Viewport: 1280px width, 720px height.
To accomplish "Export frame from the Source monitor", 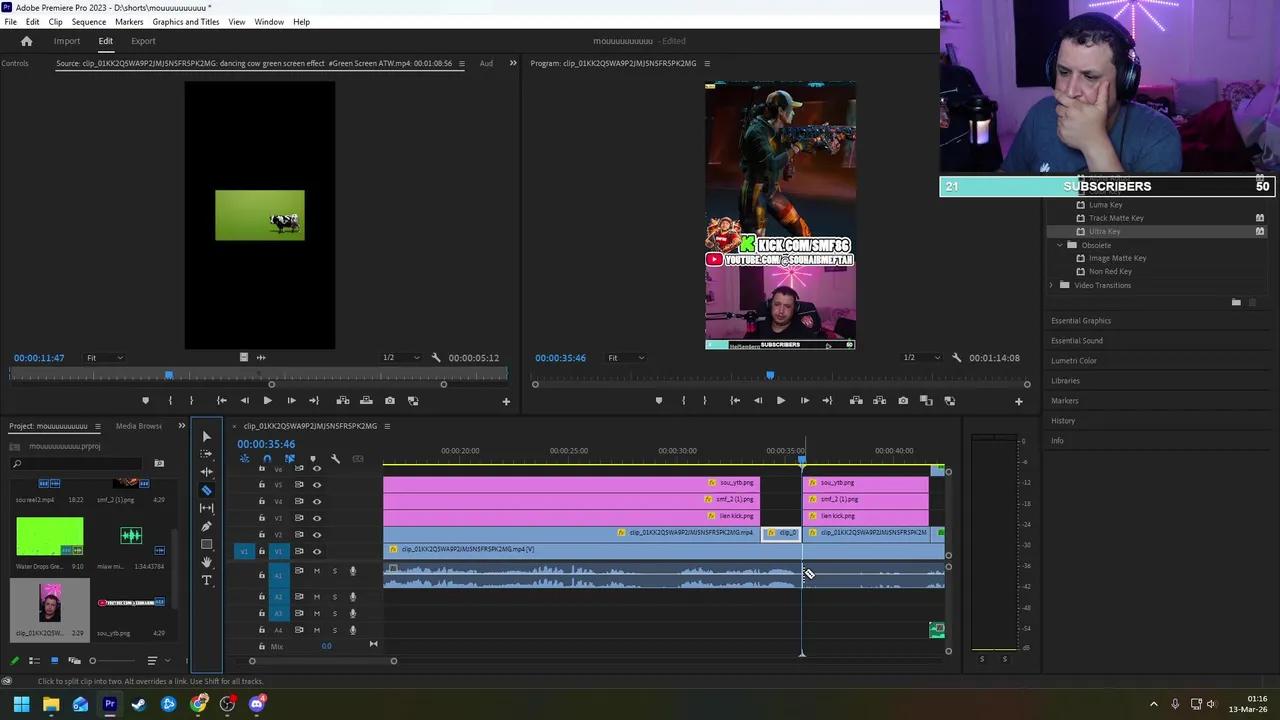I will point(390,400).
